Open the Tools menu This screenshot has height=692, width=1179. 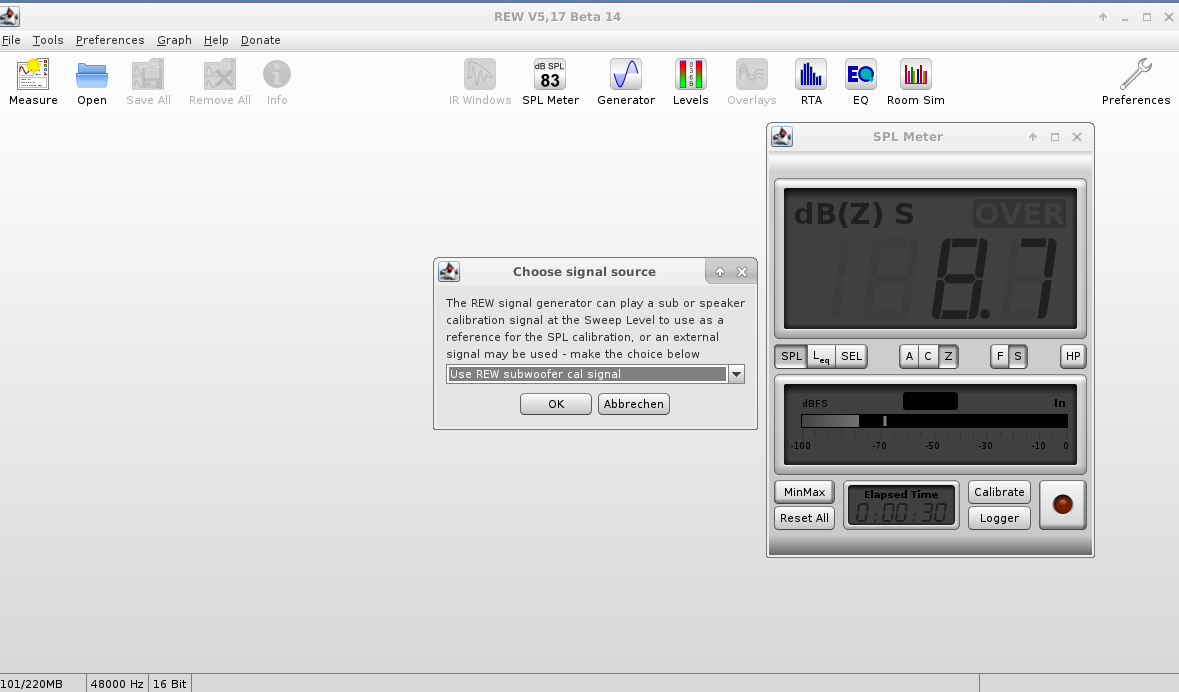pos(48,40)
